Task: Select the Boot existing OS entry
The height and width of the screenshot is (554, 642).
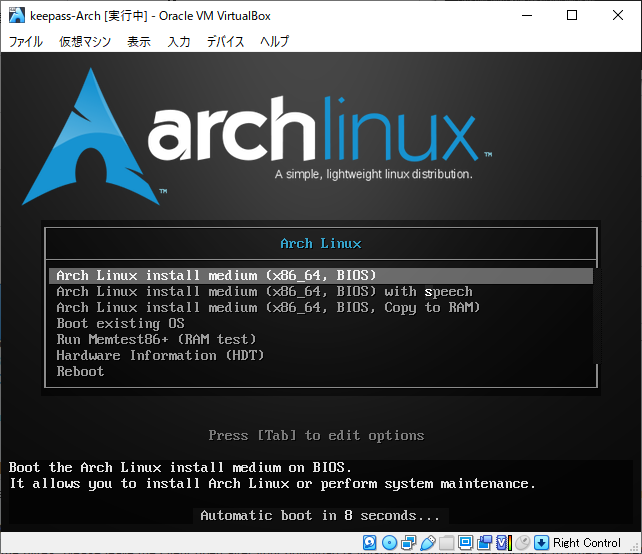Action: 120,324
